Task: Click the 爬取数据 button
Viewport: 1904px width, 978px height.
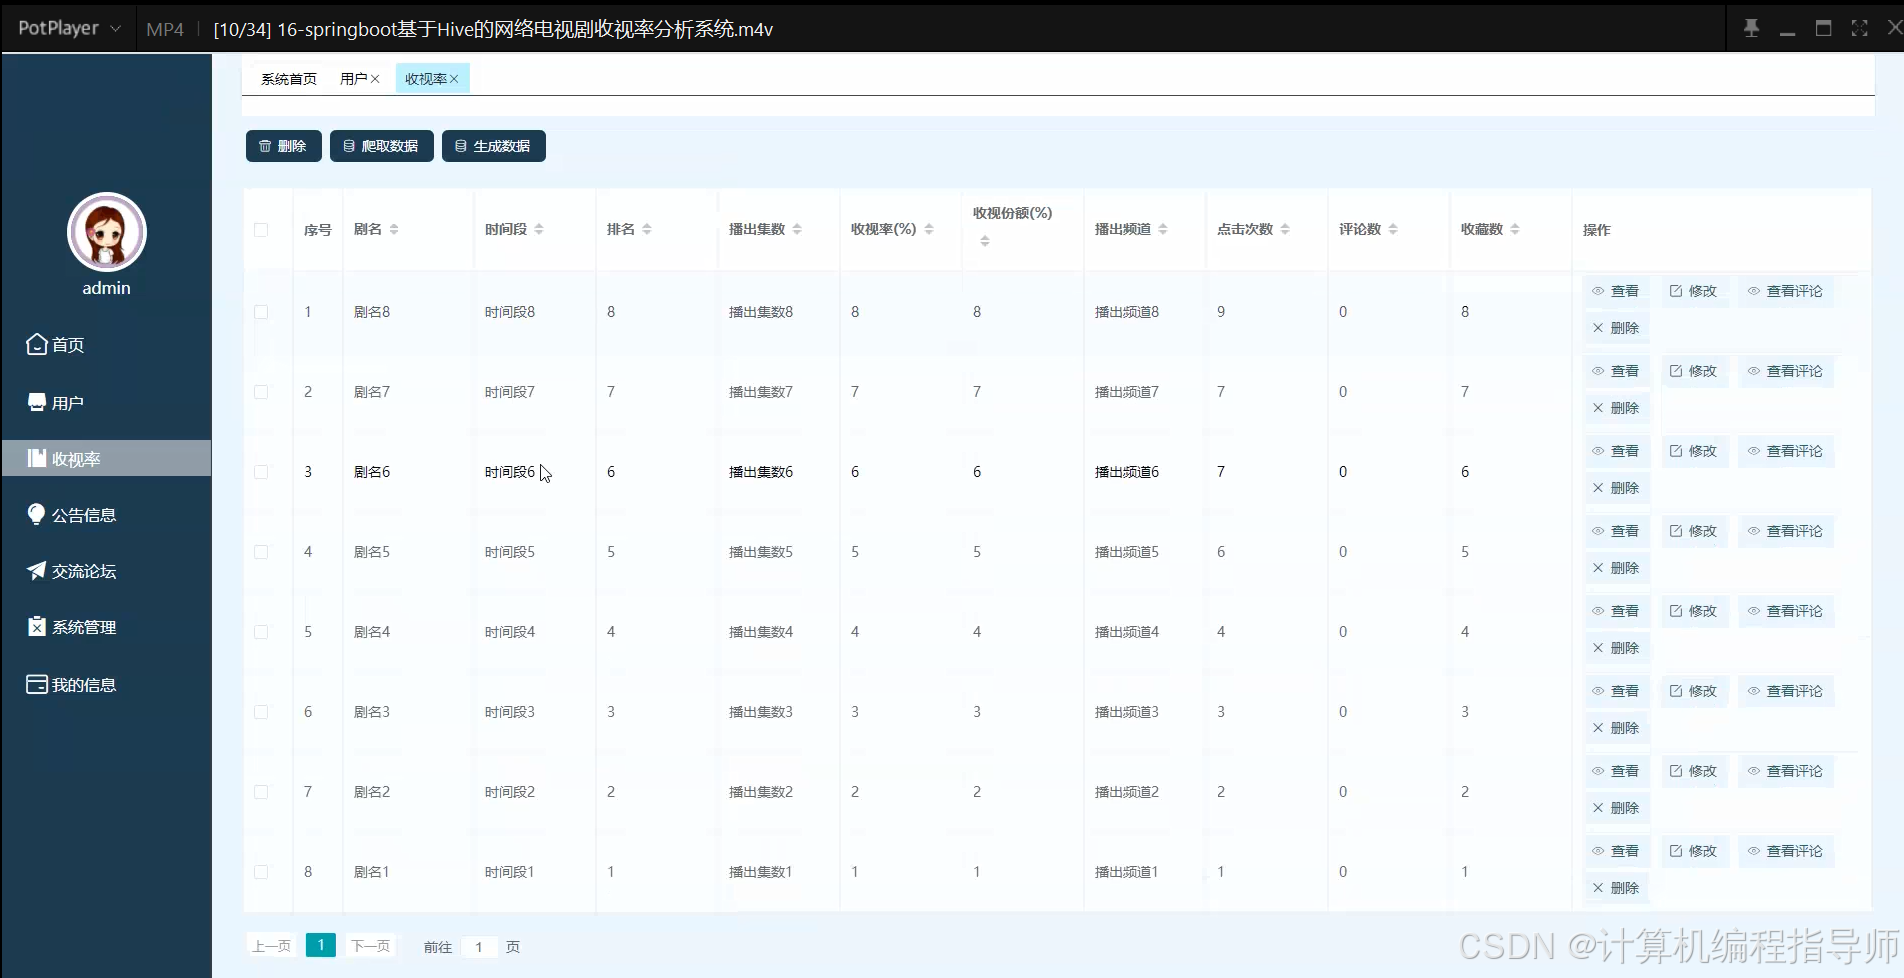Action: (x=382, y=146)
